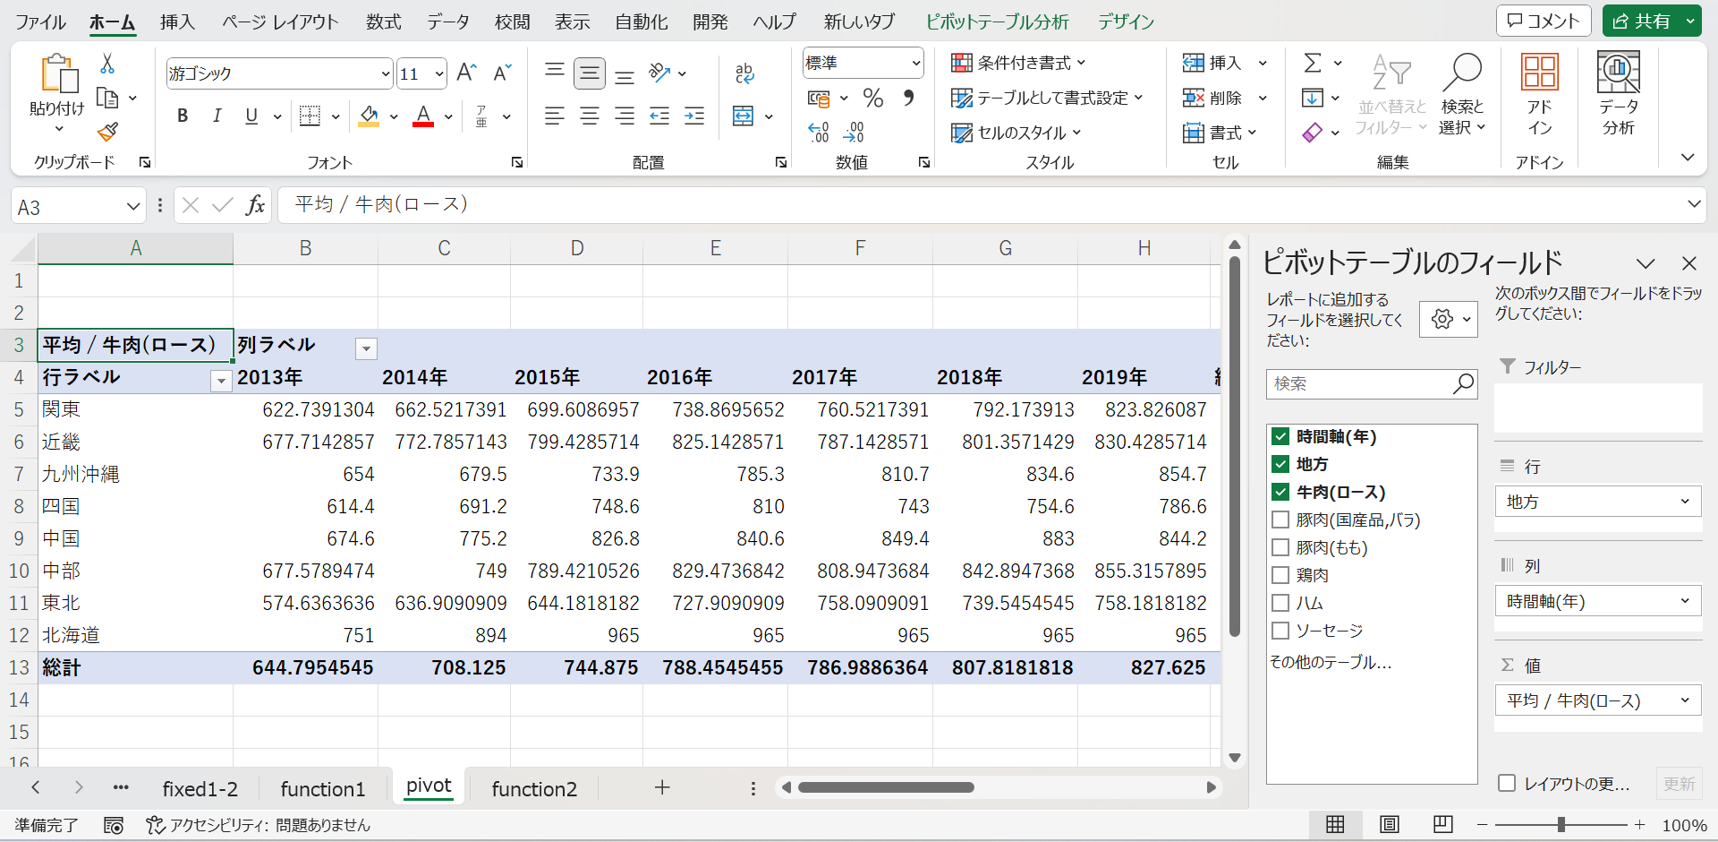The width and height of the screenshot is (1718, 842).
Task: Open 条件付き書式 conditional formatting
Action: (1018, 63)
